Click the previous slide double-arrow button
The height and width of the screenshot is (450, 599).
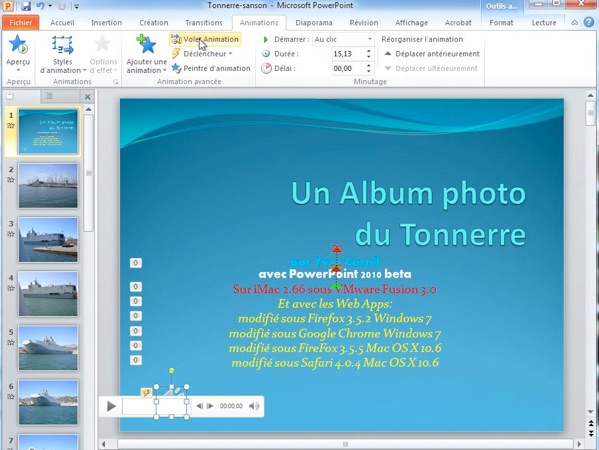pos(591,423)
